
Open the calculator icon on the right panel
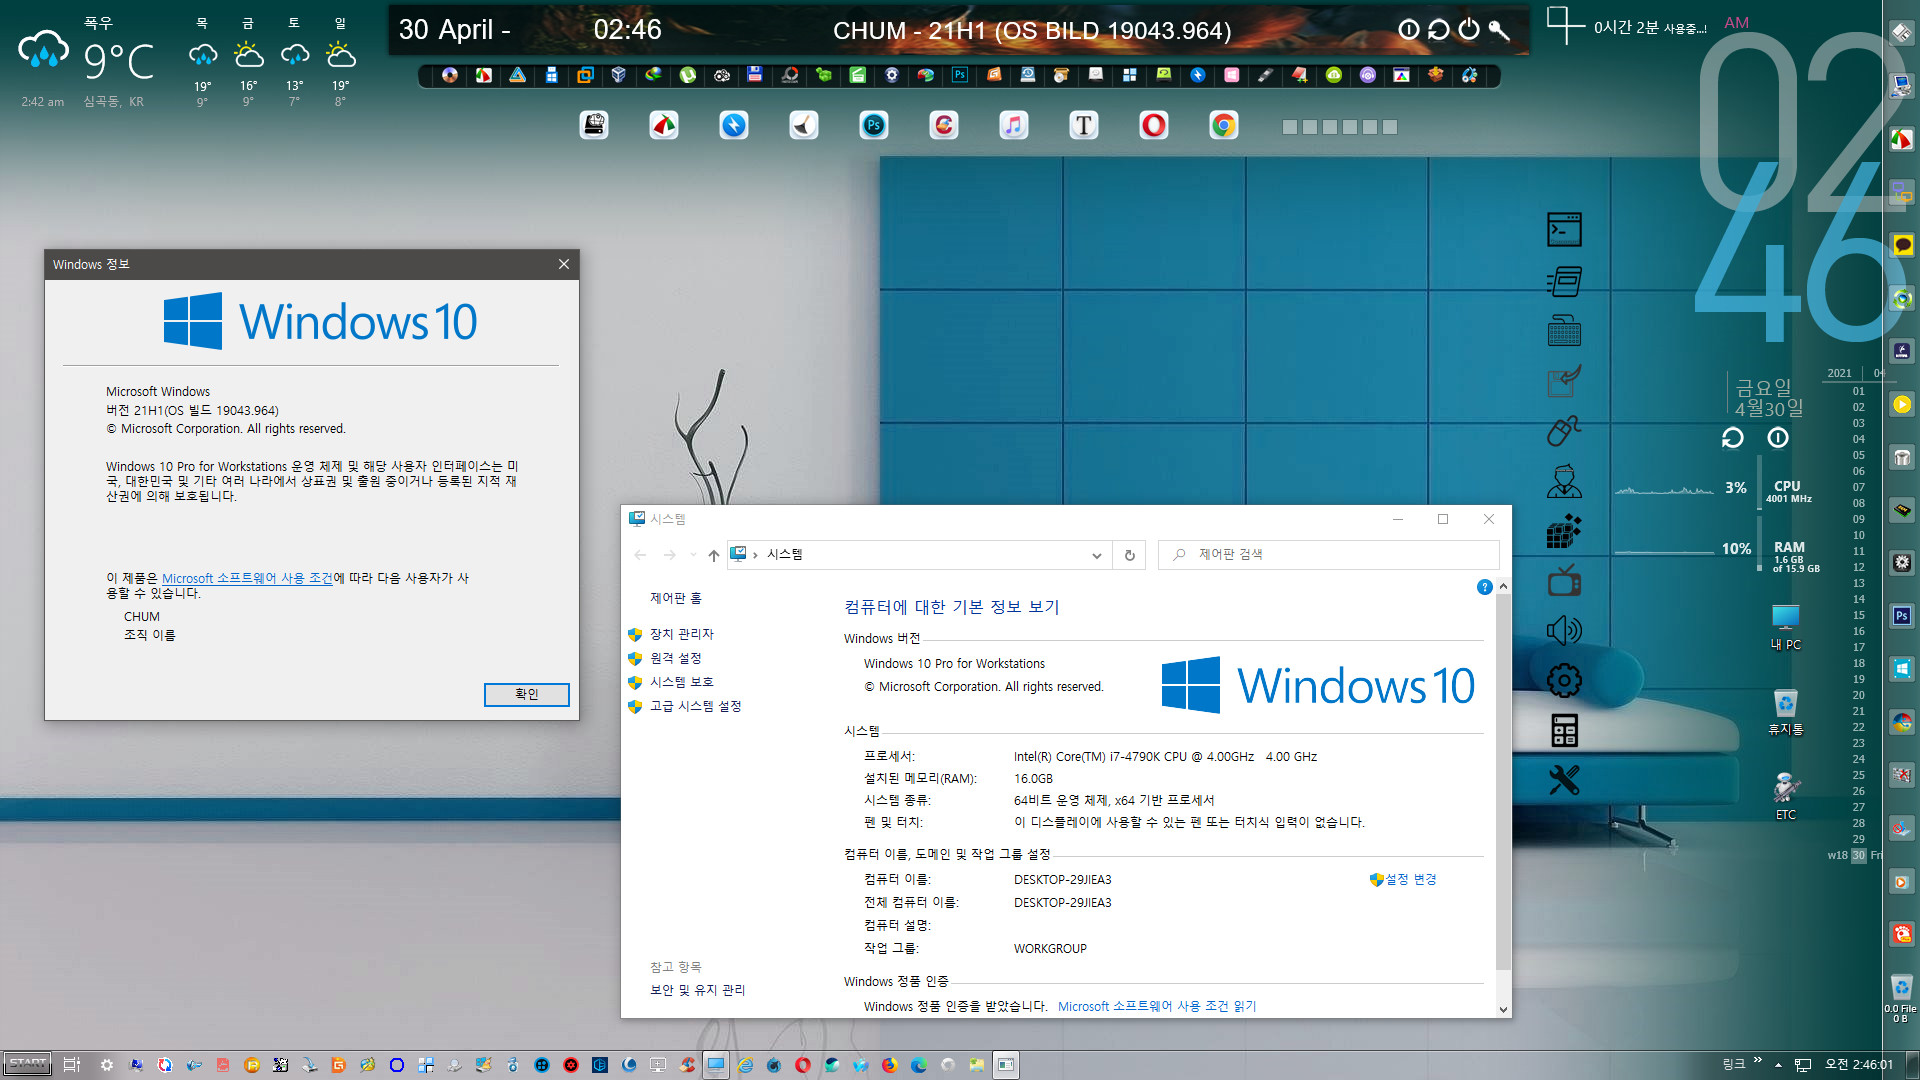[x=1564, y=731]
